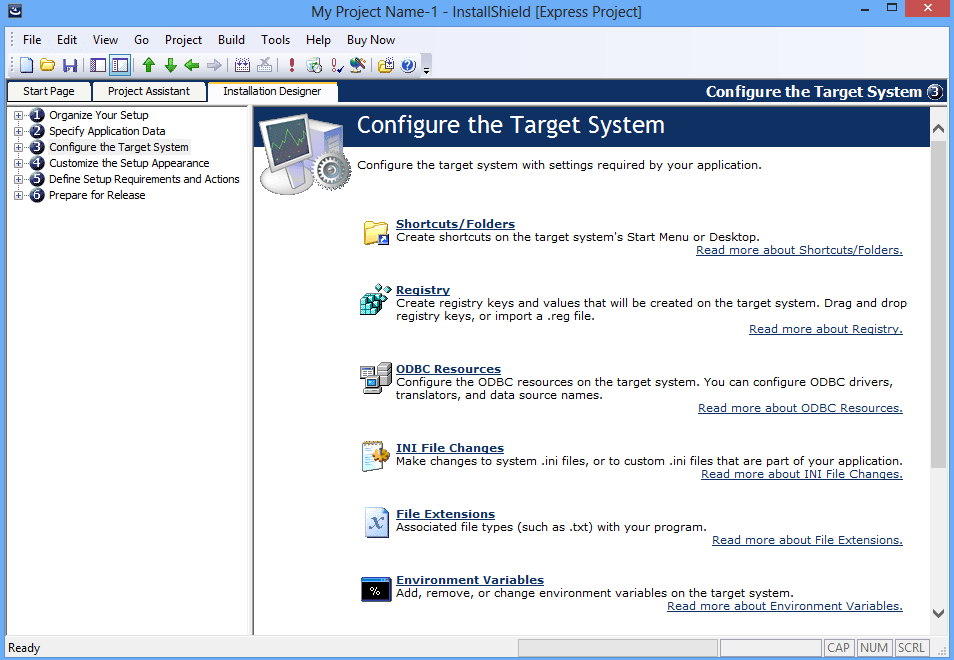Switch to Start Page tab
The image size is (954, 660).
49,91
